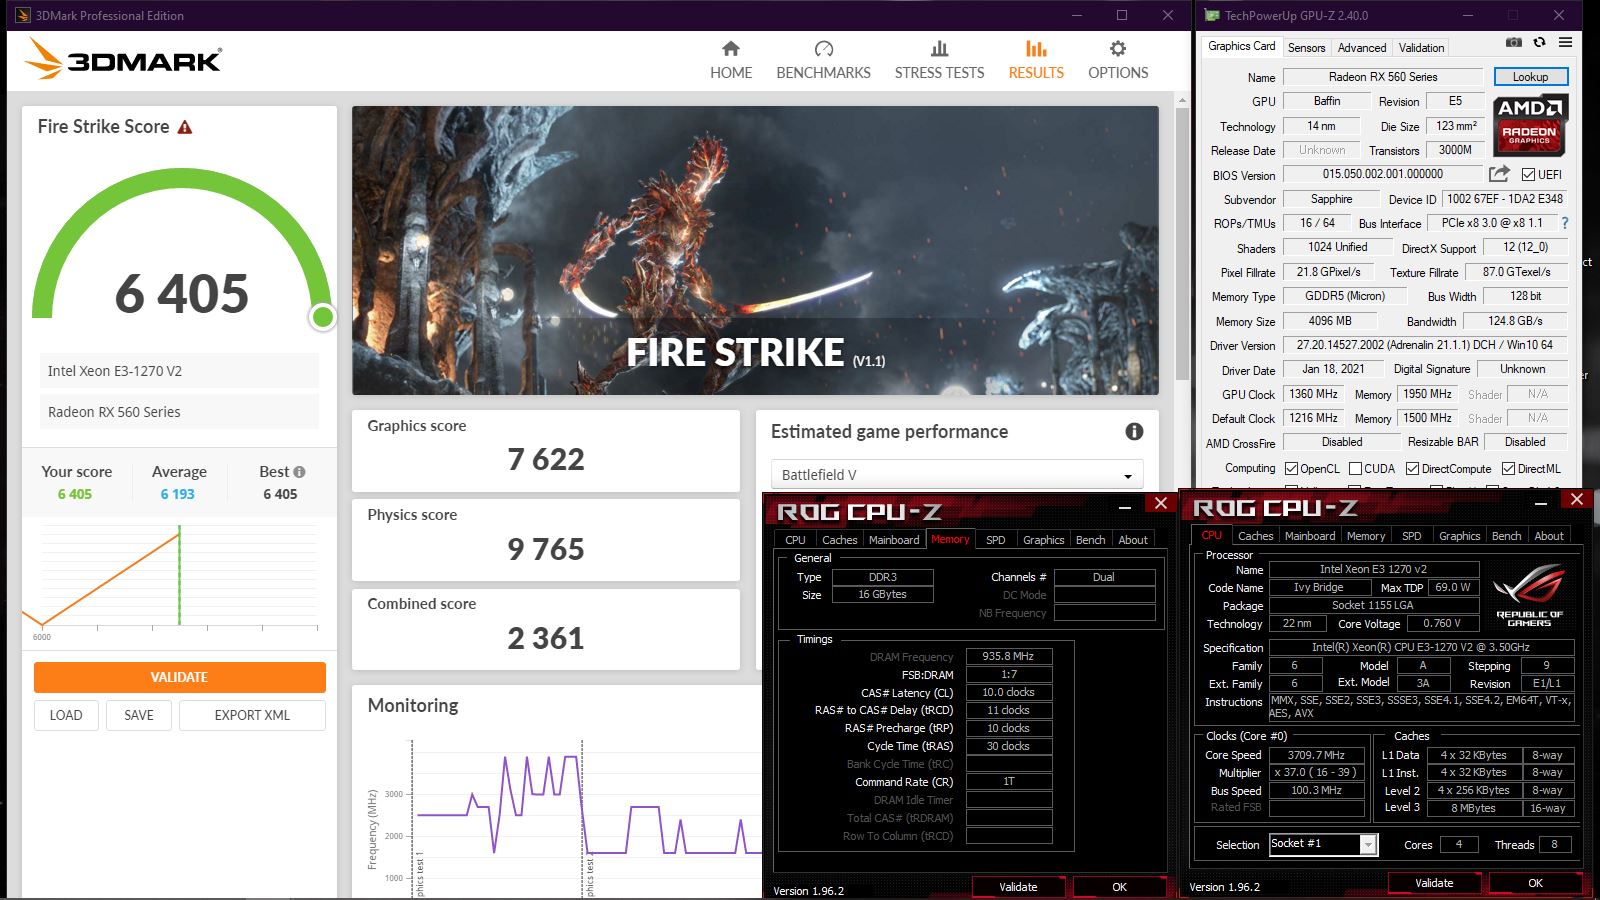Screen dimensions: 1600x900
Task: Open About tab in right CPU-Z window
Action: (x=1549, y=536)
